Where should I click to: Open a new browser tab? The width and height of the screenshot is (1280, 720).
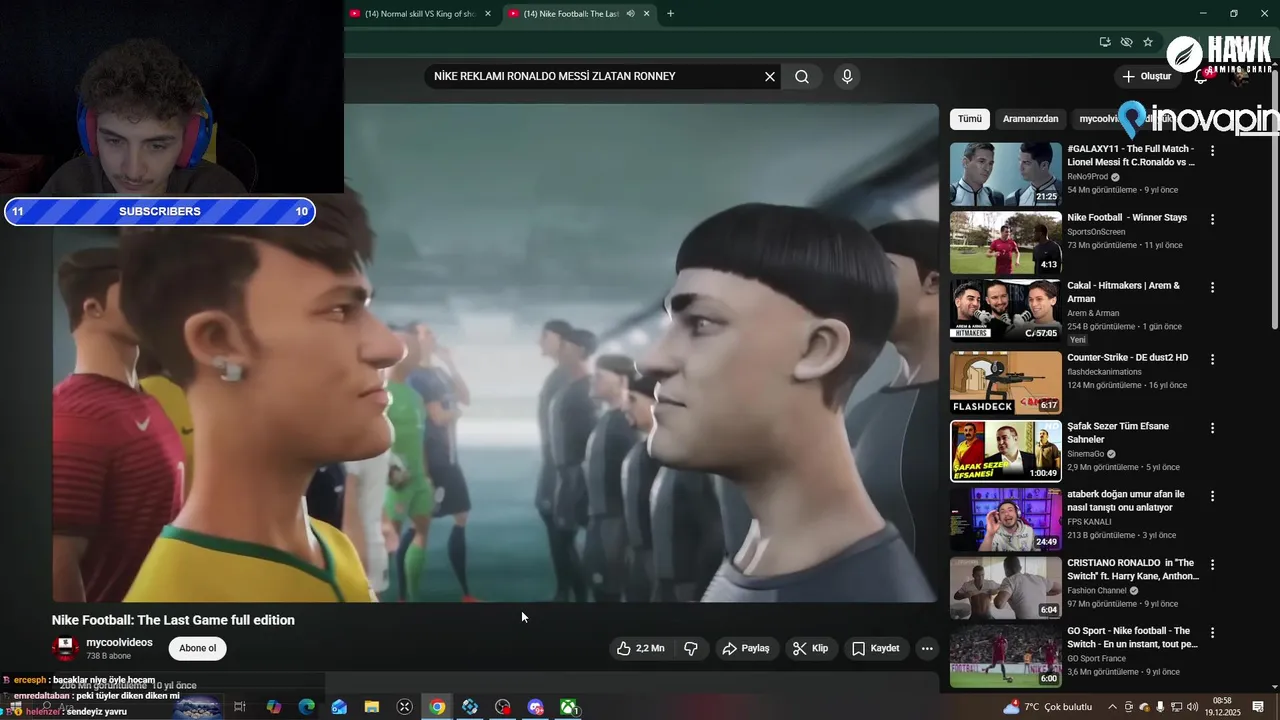[x=670, y=14]
